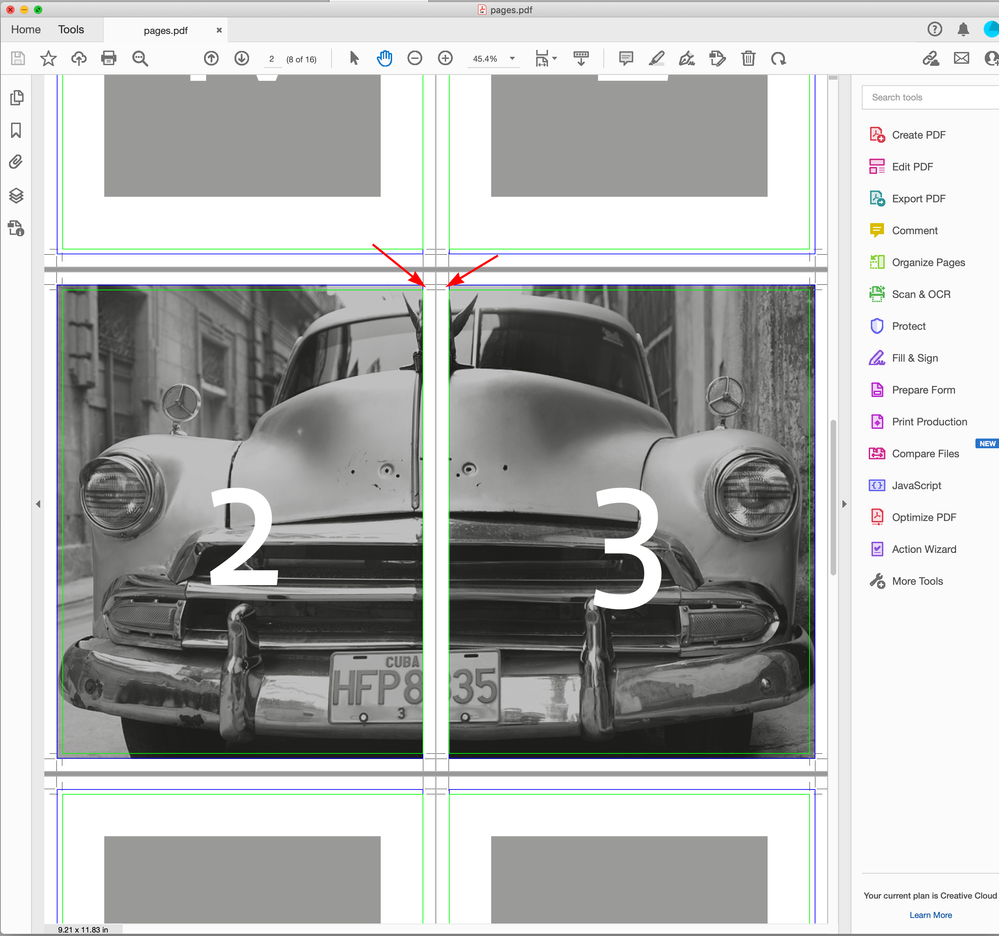Switch to the Home tab

click(x=25, y=29)
